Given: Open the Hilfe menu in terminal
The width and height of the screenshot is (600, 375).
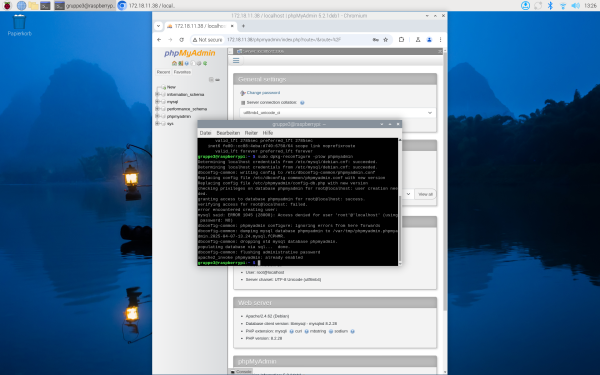Looking at the screenshot, I should pos(268,133).
